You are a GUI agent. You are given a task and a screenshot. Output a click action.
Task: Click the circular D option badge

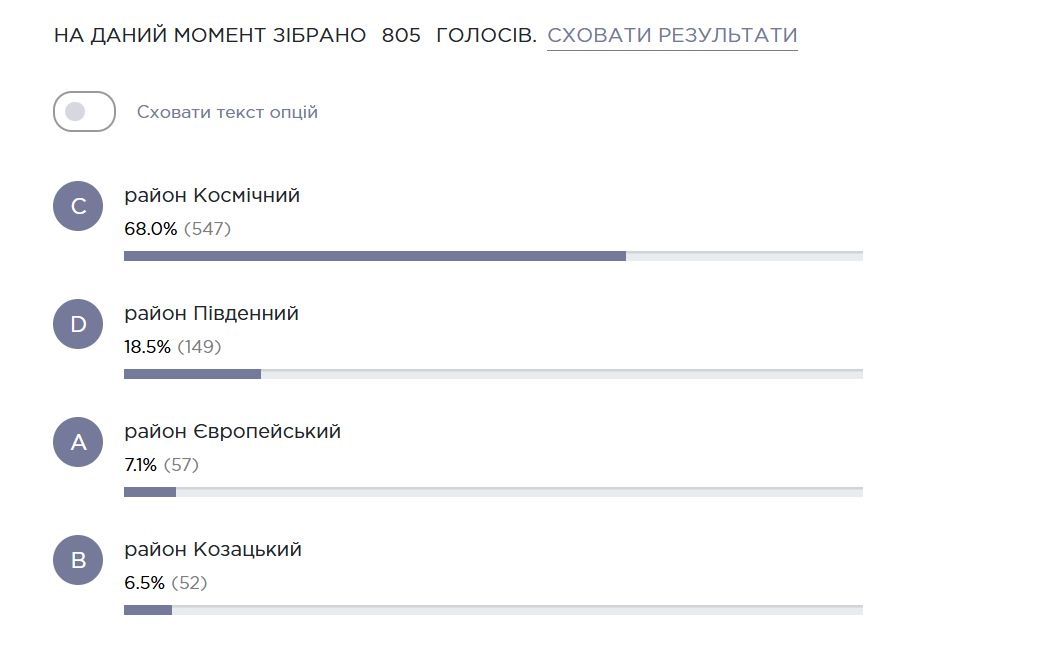pyautogui.click(x=78, y=324)
